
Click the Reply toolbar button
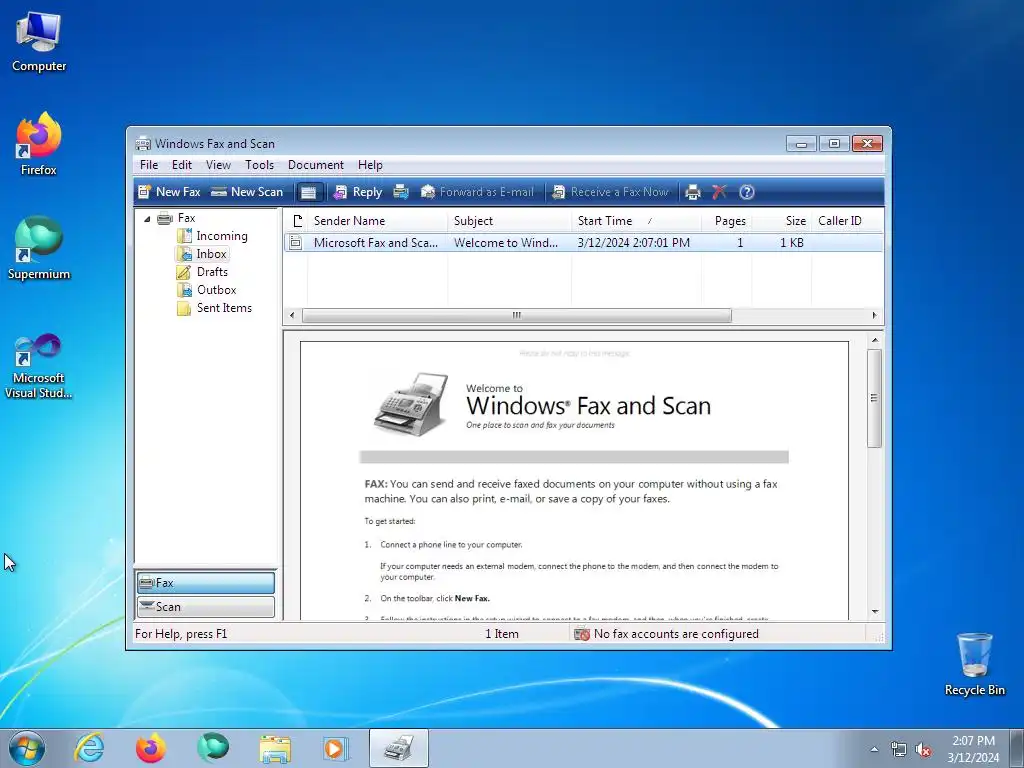pyautogui.click(x=358, y=192)
